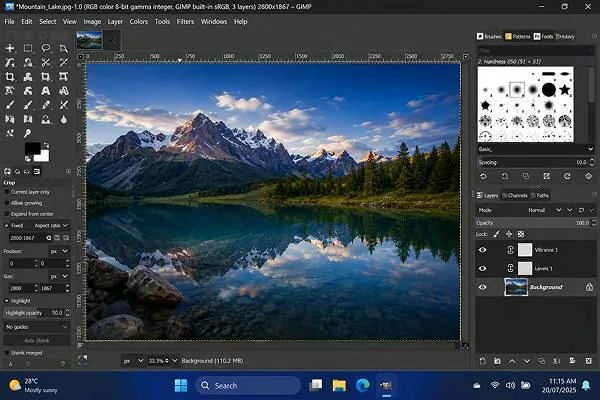Viewport: 600px width, 400px height.
Task: Open the Basic brush tag dropdown
Action: (x=536, y=149)
